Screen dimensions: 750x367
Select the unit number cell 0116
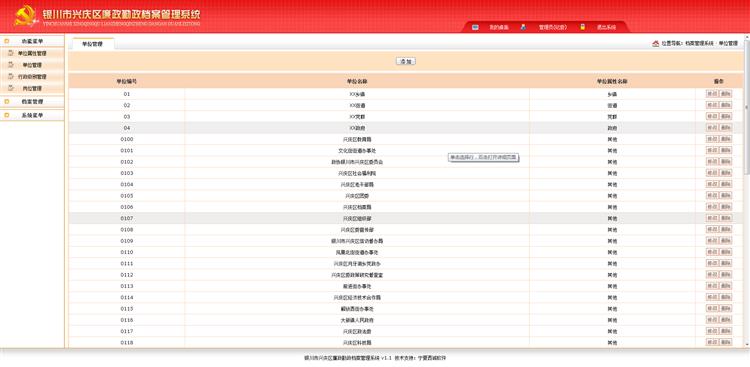point(127,320)
